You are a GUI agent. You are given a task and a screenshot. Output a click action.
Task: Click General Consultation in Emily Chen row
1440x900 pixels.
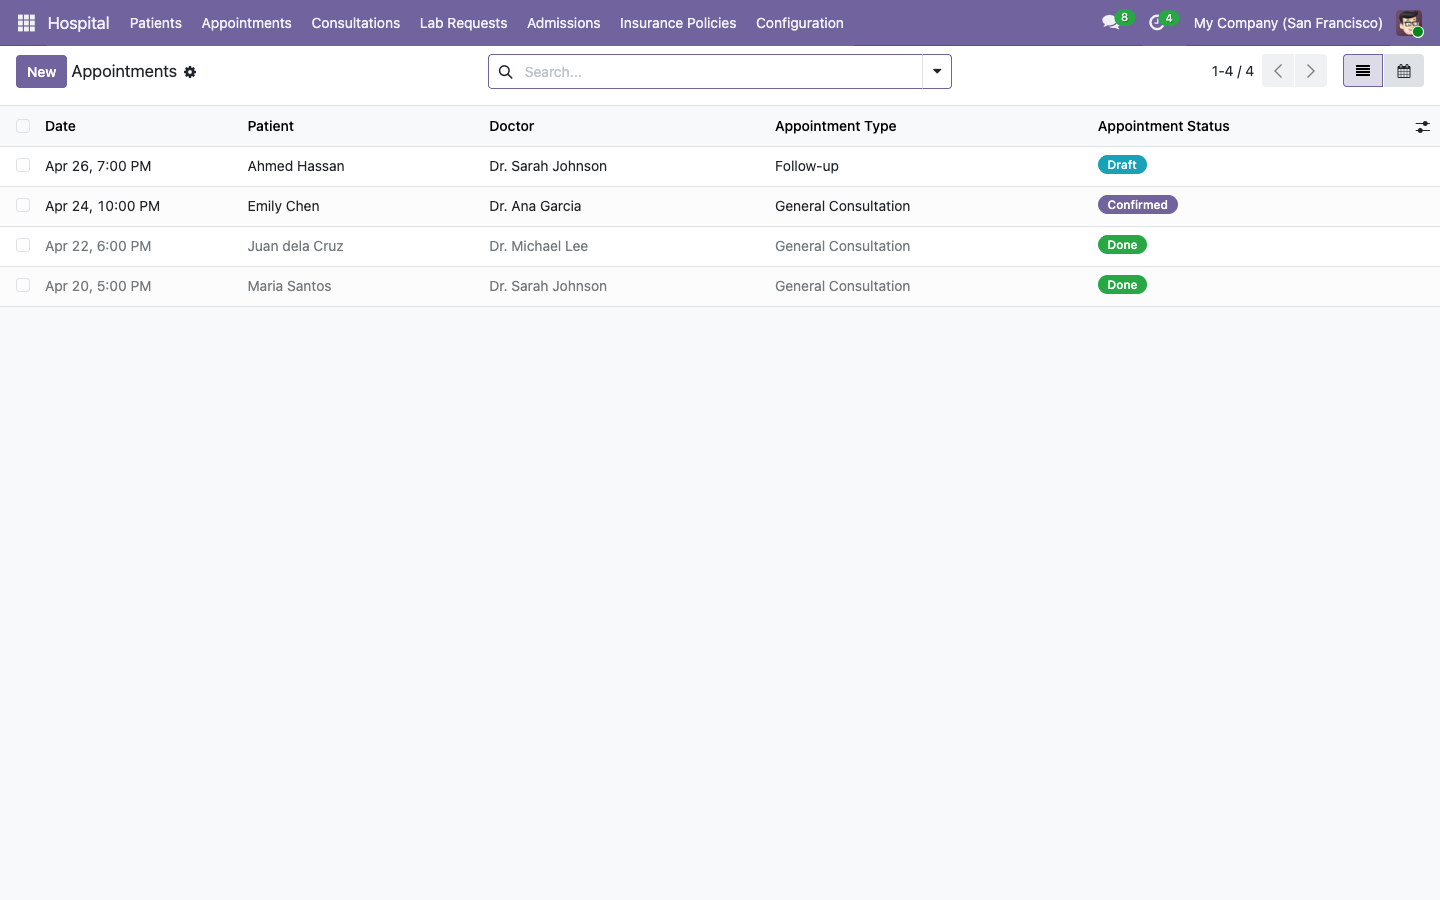pyautogui.click(x=842, y=206)
